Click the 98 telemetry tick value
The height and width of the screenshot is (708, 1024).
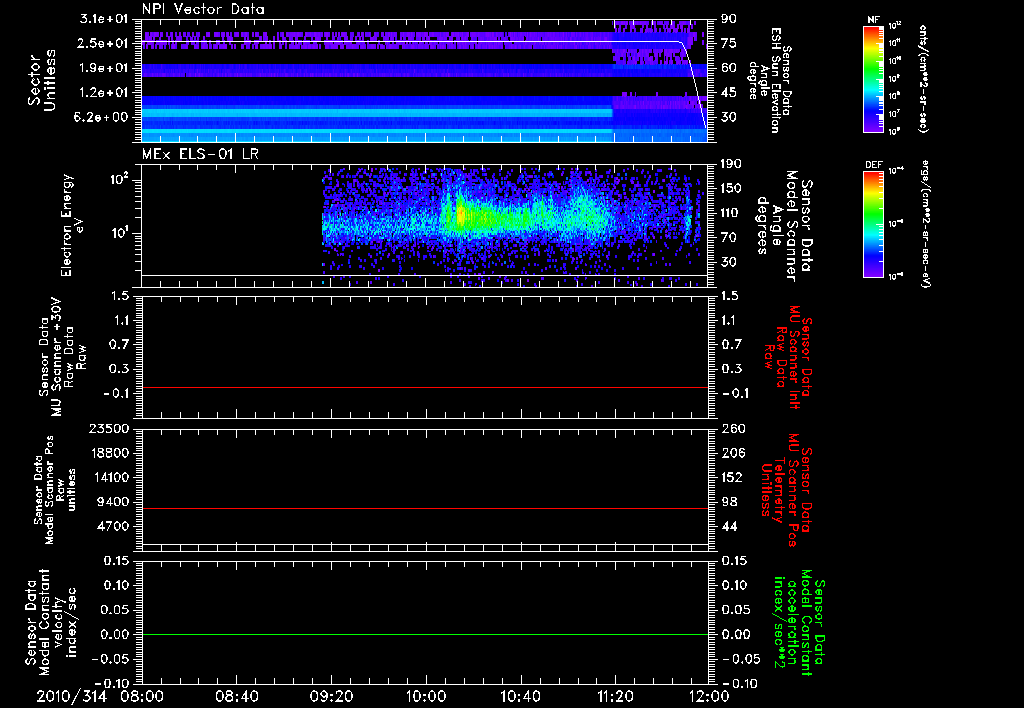coord(729,502)
